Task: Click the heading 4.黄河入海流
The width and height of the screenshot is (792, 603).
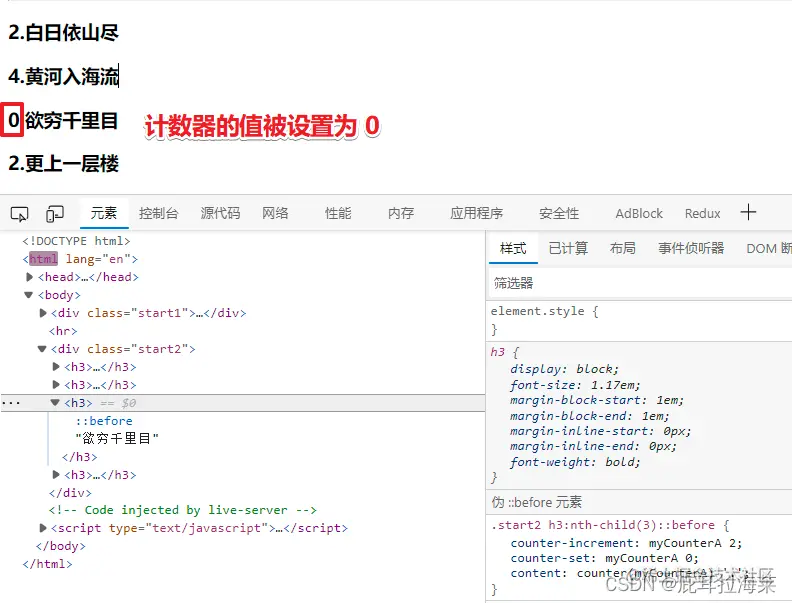Action: (64, 77)
